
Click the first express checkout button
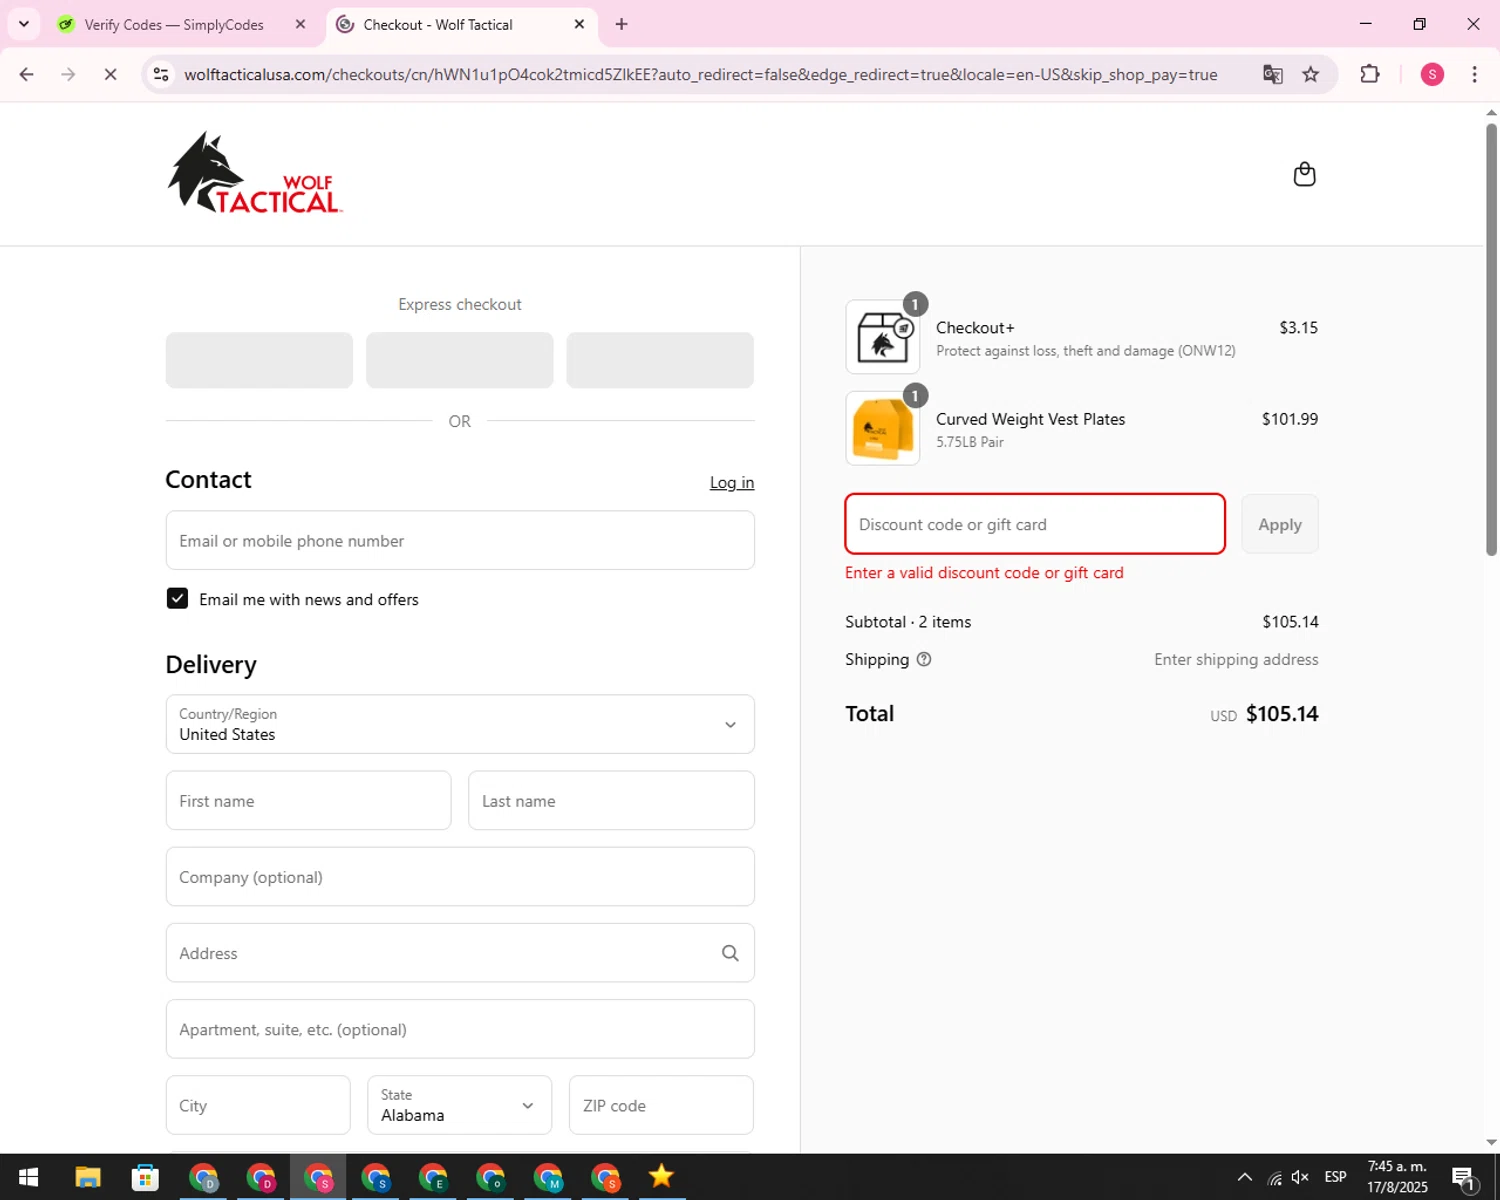(259, 360)
